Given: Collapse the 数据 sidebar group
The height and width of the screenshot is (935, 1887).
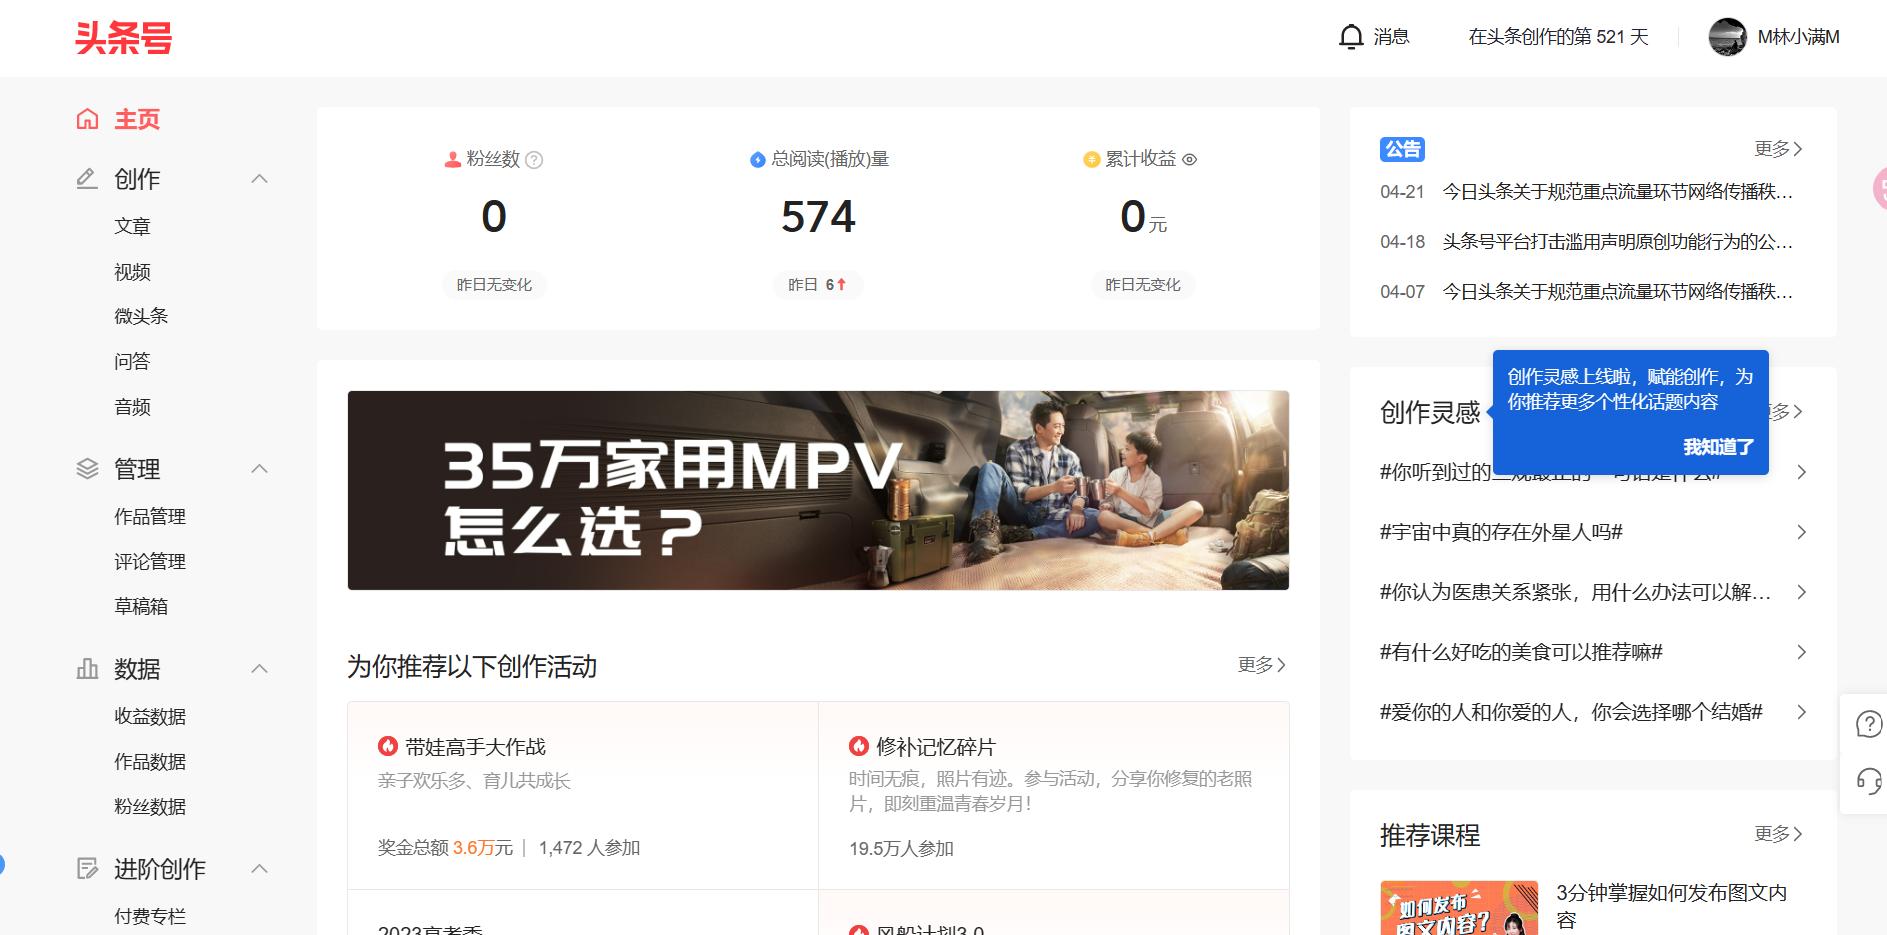Looking at the screenshot, I should (259, 669).
